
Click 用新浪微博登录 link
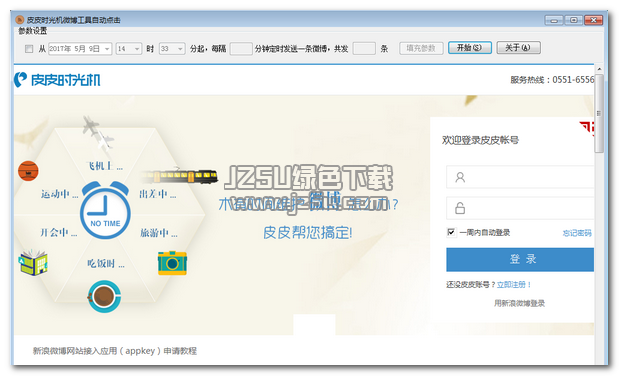pos(519,303)
